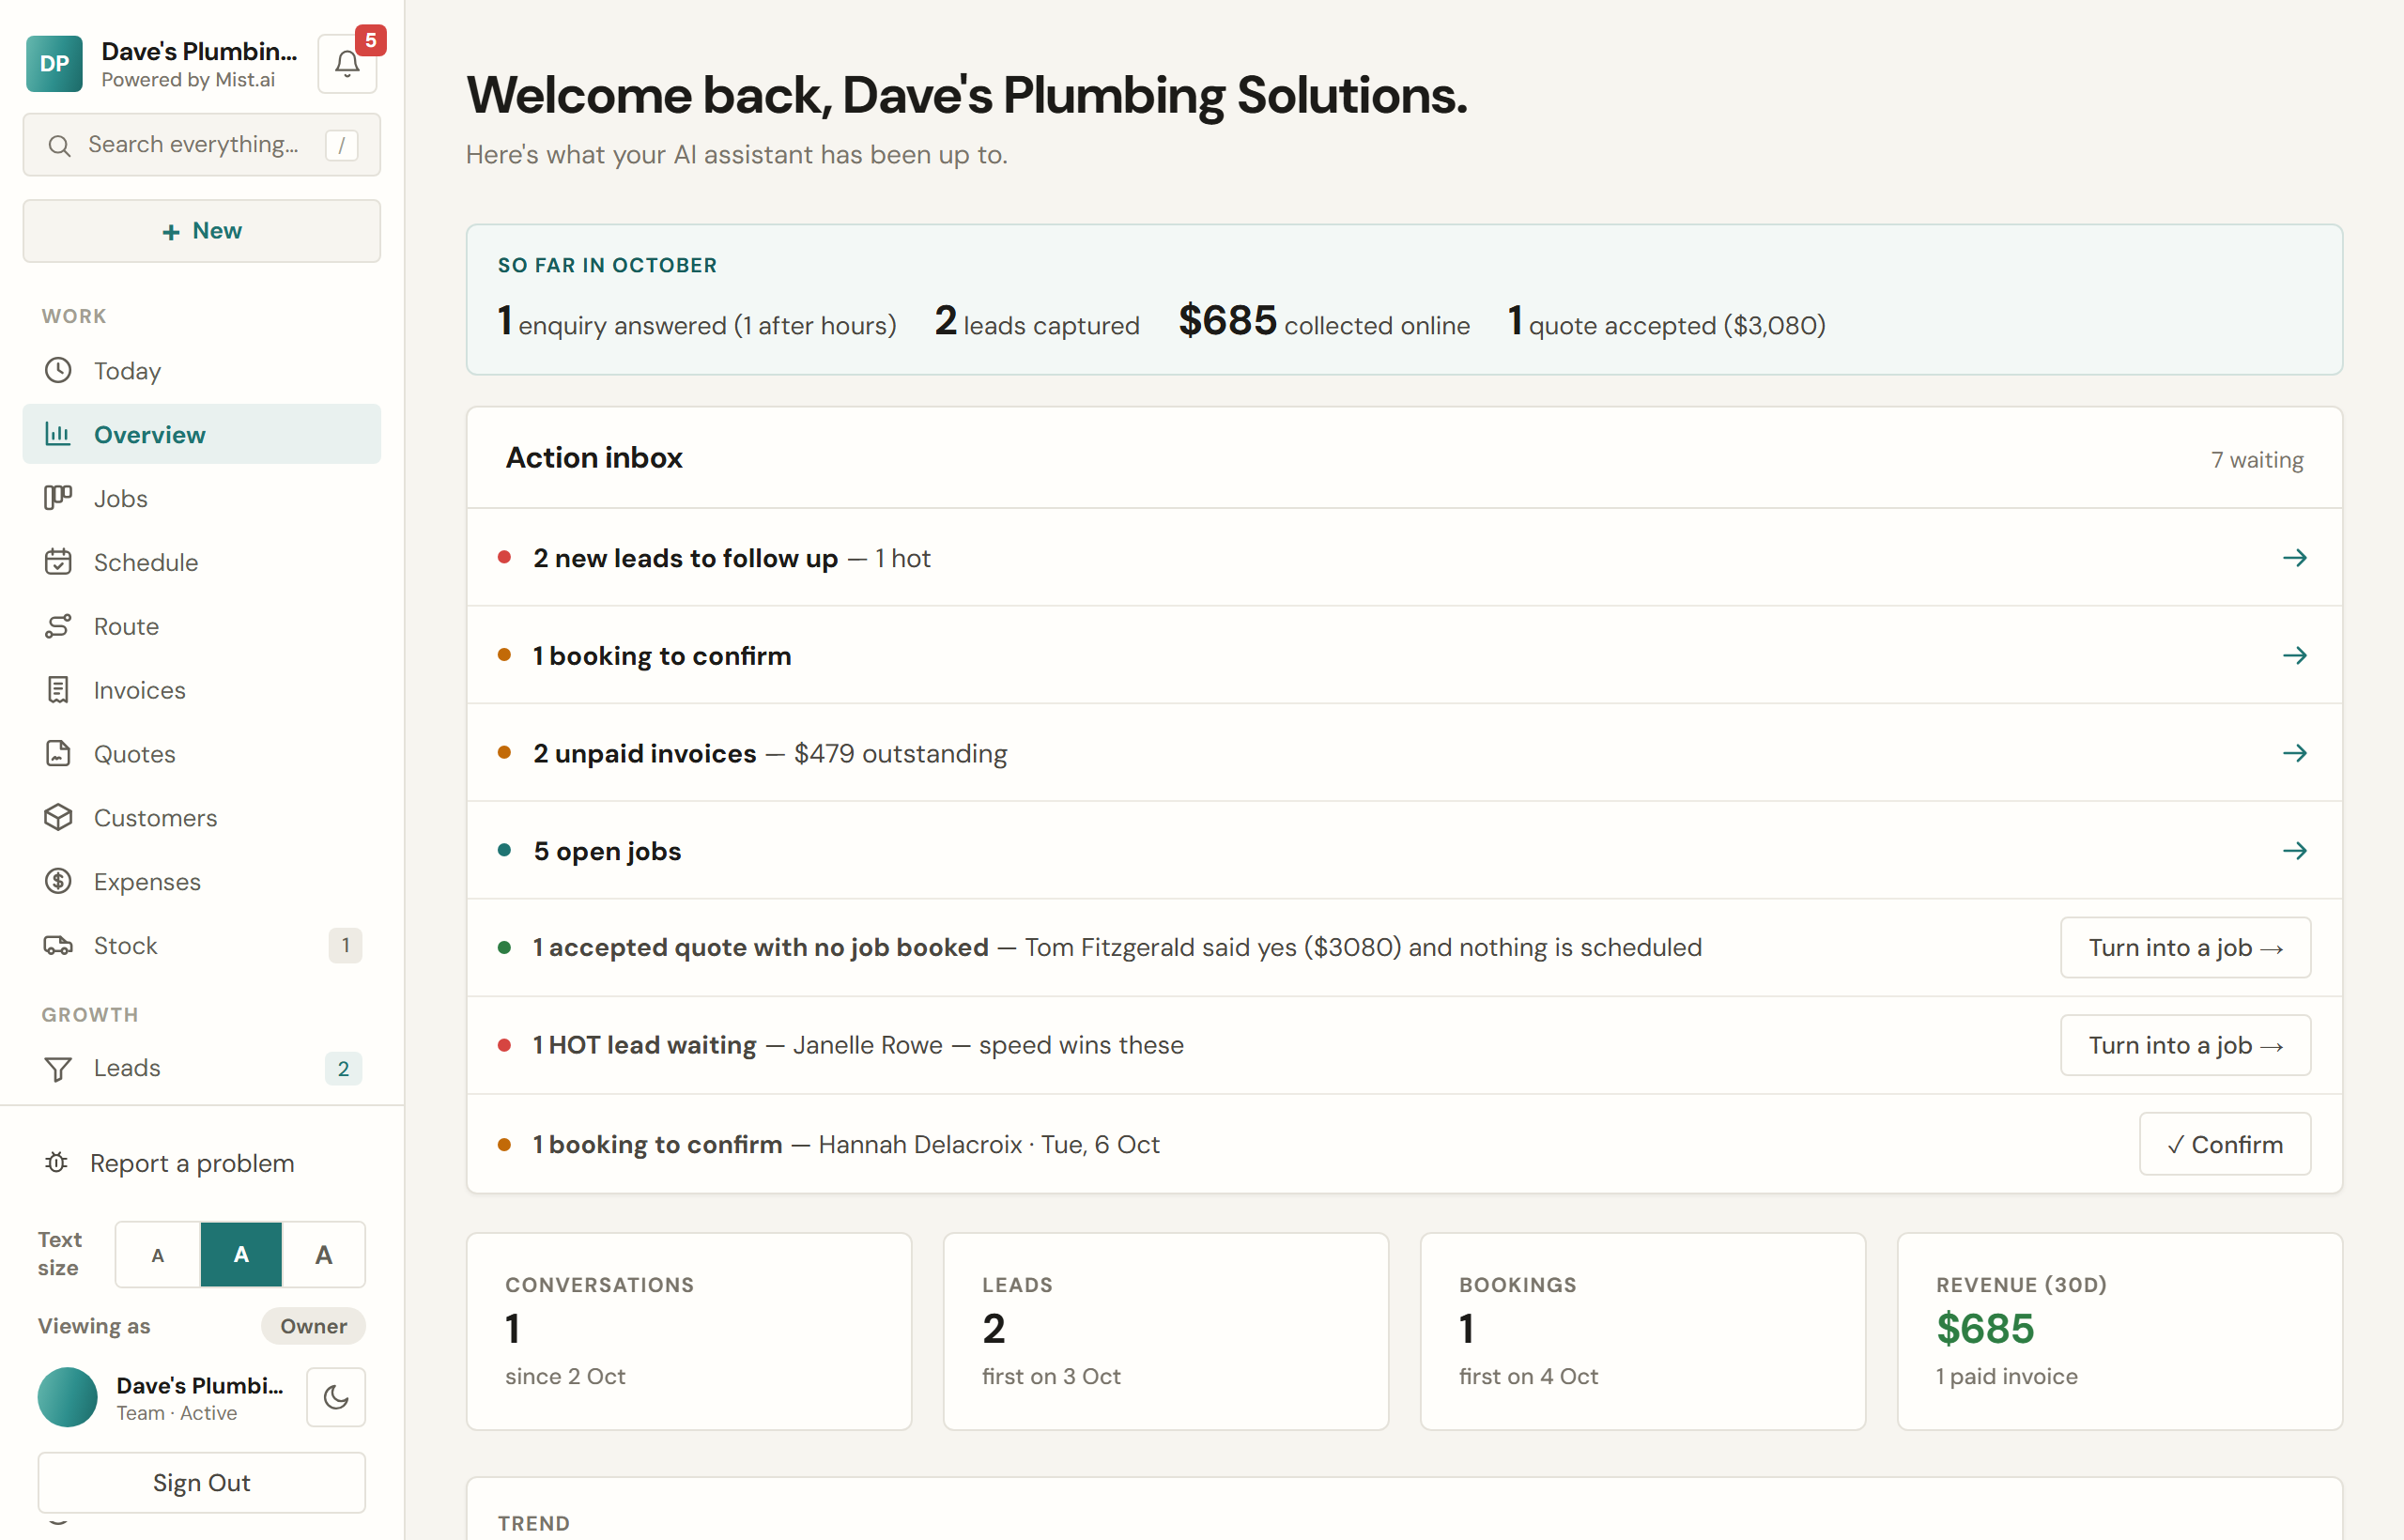Click the Report a problem bug icon
This screenshot has height=1540, width=2404.
tap(57, 1162)
